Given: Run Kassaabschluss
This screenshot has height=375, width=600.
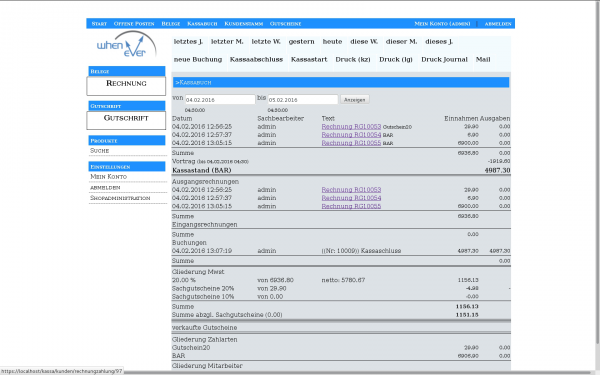Looking at the screenshot, I should point(256,60).
